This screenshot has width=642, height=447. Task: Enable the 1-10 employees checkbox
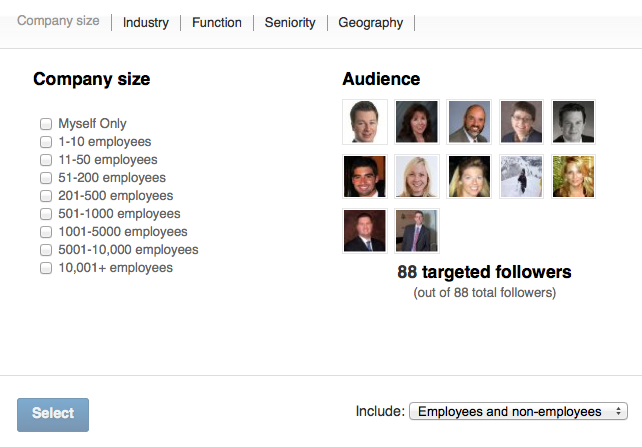46,142
